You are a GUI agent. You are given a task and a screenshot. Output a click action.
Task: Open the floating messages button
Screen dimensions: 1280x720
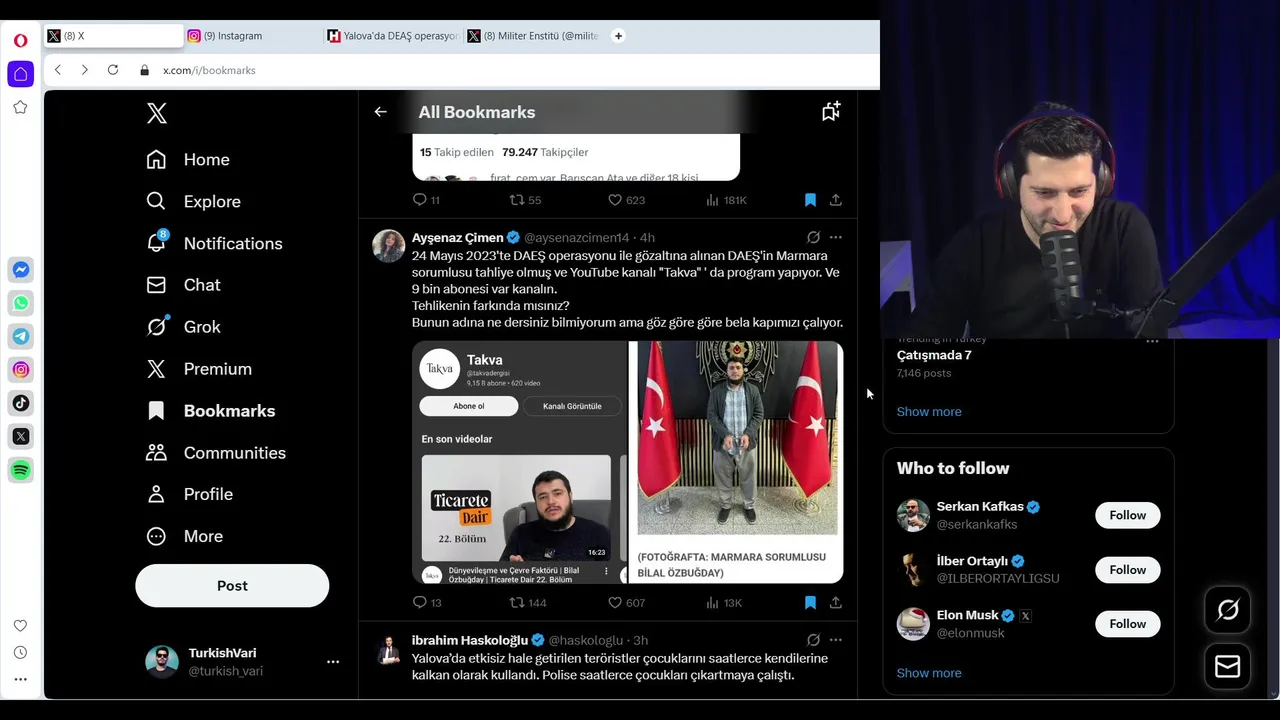pyautogui.click(x=1228, y=667)
